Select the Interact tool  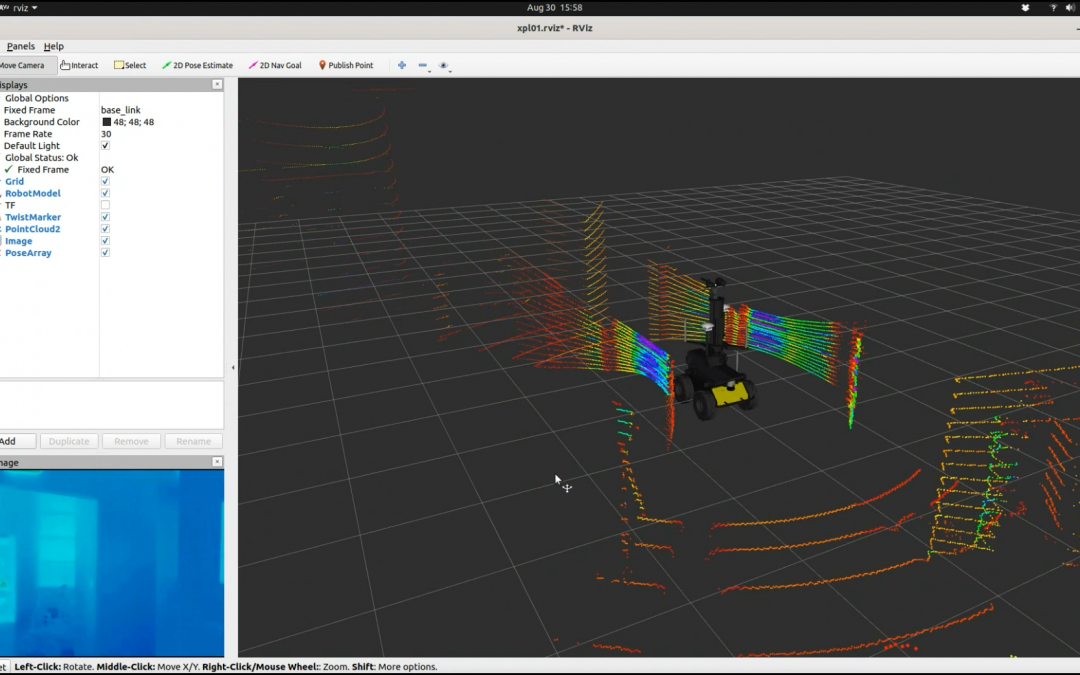tap(79, 65)
